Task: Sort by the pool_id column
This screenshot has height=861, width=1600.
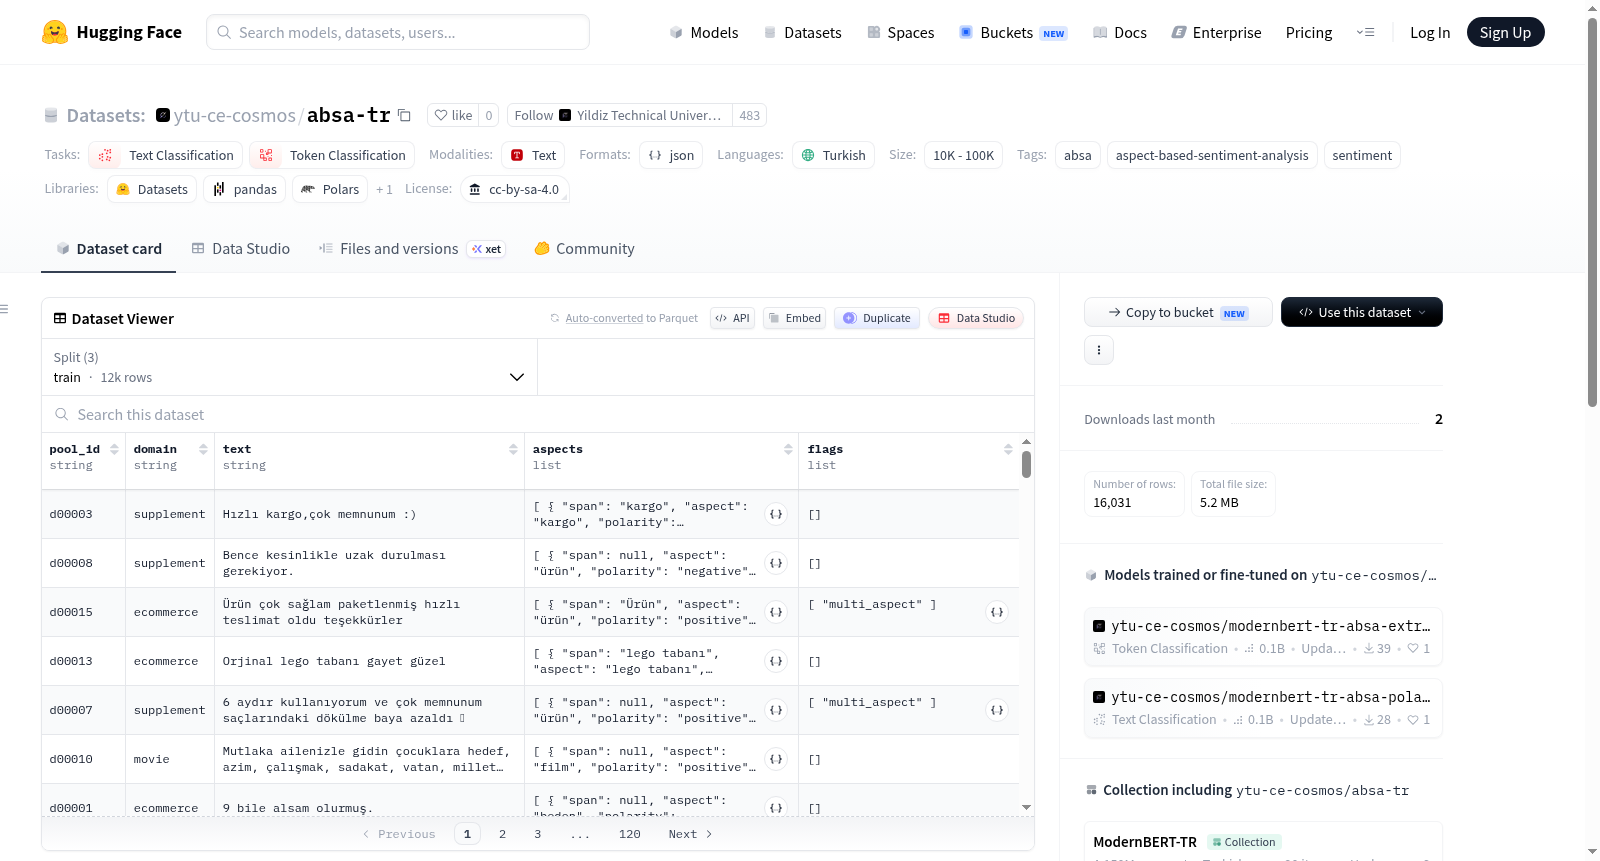Action: (114, 449)
